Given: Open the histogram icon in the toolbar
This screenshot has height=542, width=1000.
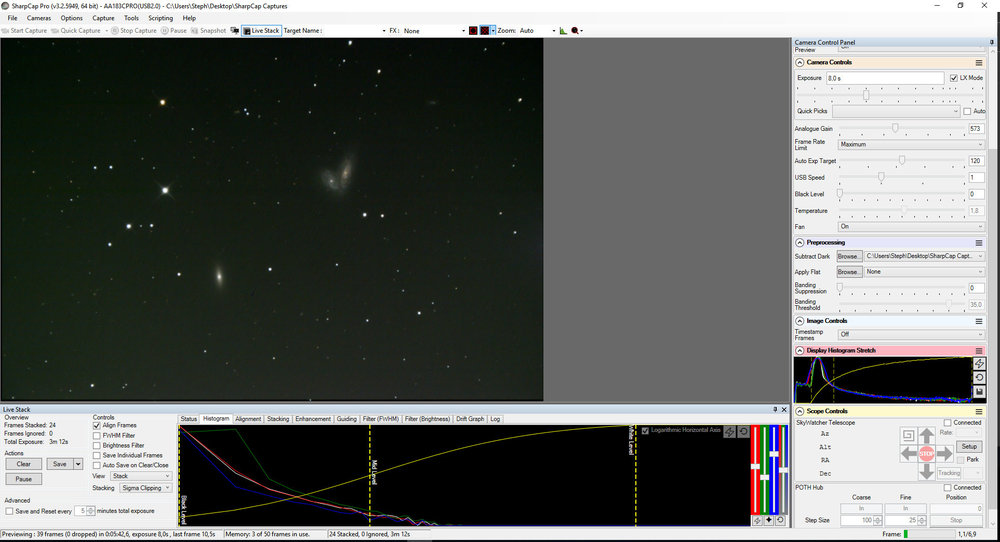Looking at the screenshot, I should (x=563, y=31).
